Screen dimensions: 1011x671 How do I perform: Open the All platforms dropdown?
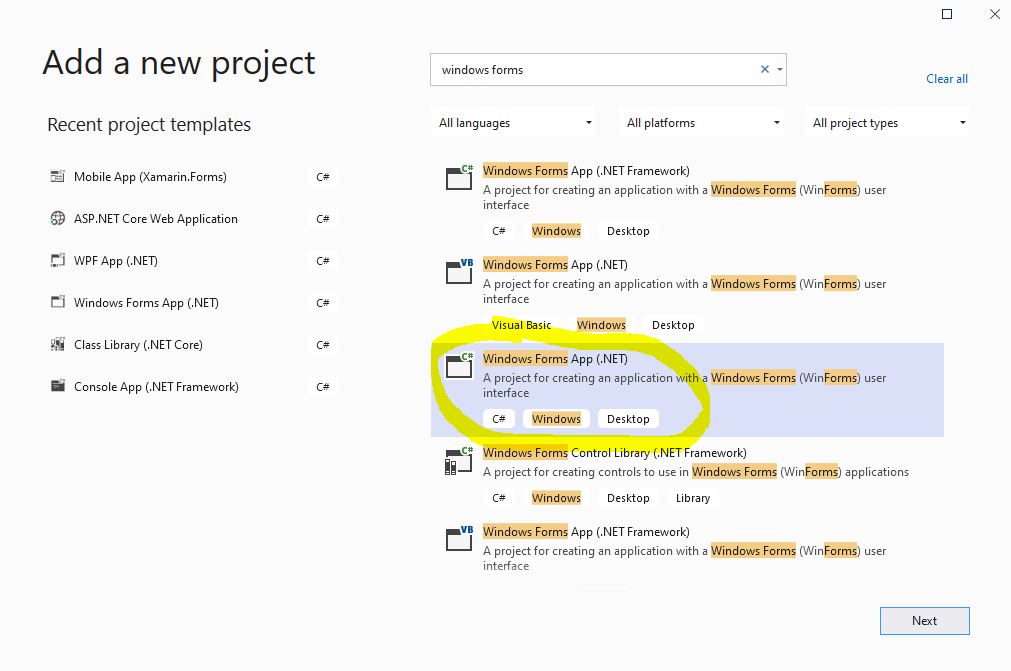(702, 122)
